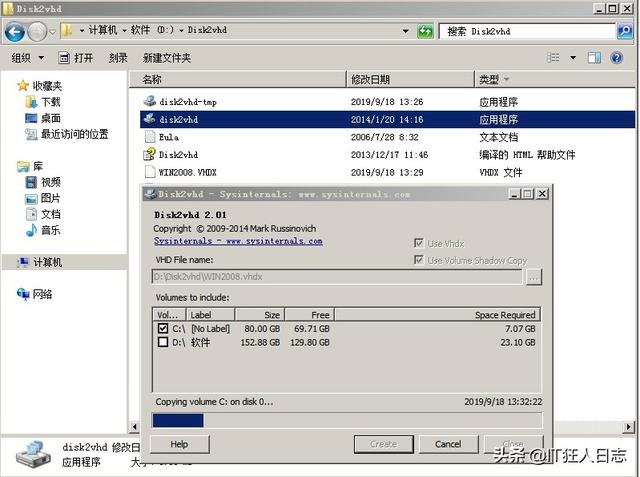Screen dimensions: 640x477
Task: Click the search magnifier icon
Action: click(x=624, y=31)
